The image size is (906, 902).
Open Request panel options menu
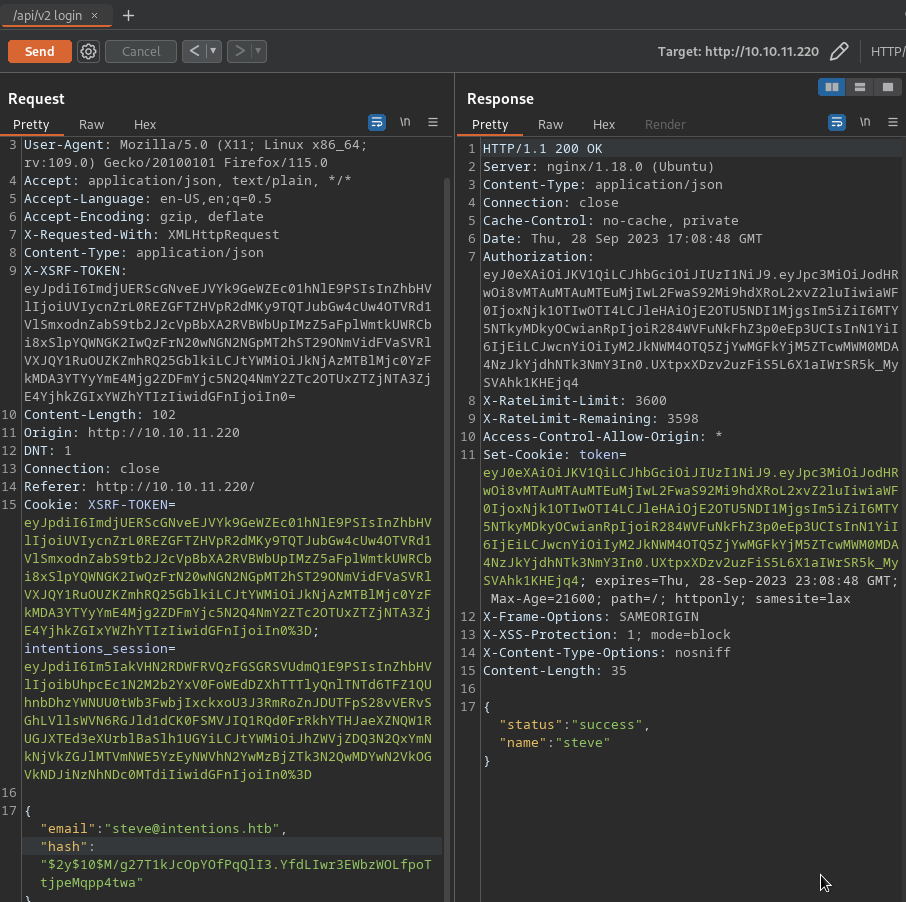click(433, 122)
